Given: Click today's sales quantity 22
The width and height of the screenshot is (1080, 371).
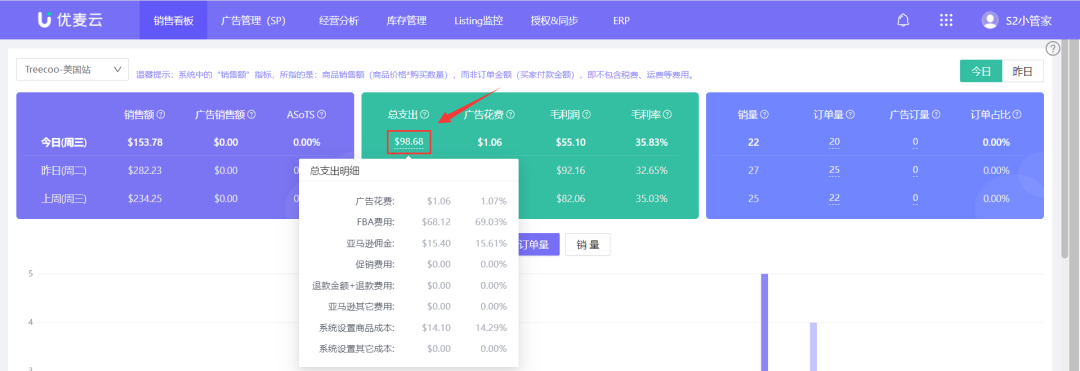Looking at the screenshot, I should [x=753, y=142].
